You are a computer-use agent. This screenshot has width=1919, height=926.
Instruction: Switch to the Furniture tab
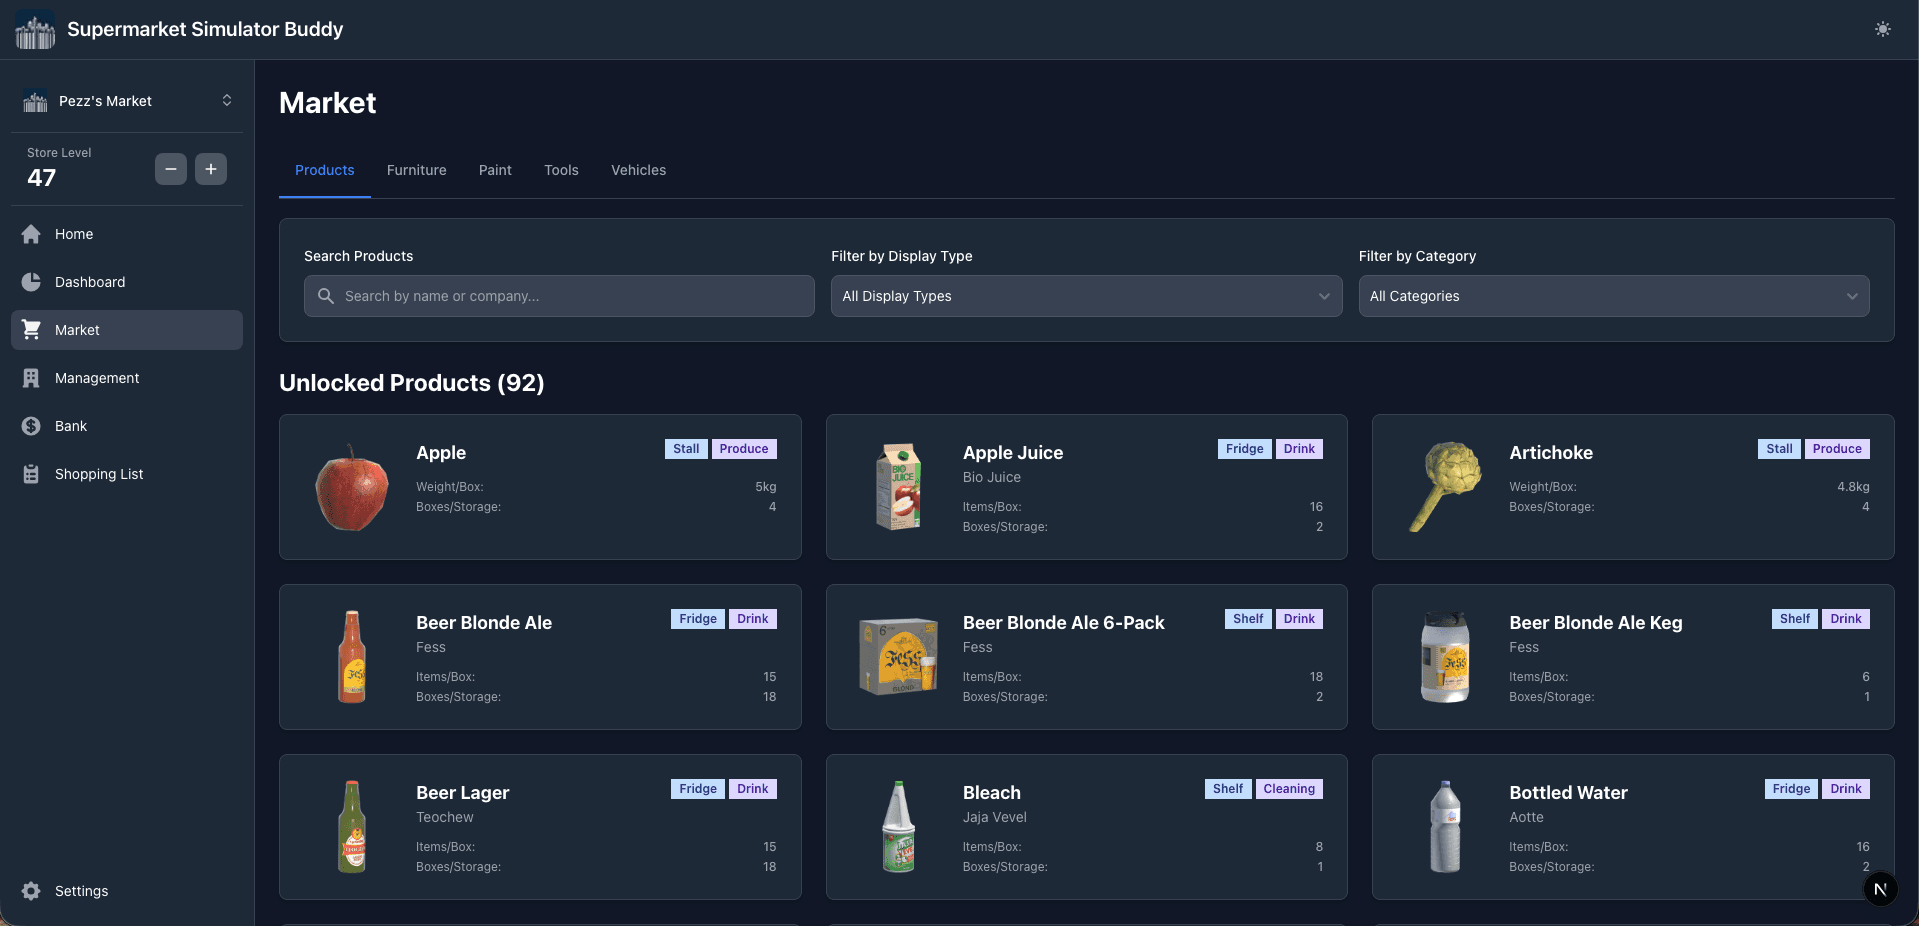(416, 170)
